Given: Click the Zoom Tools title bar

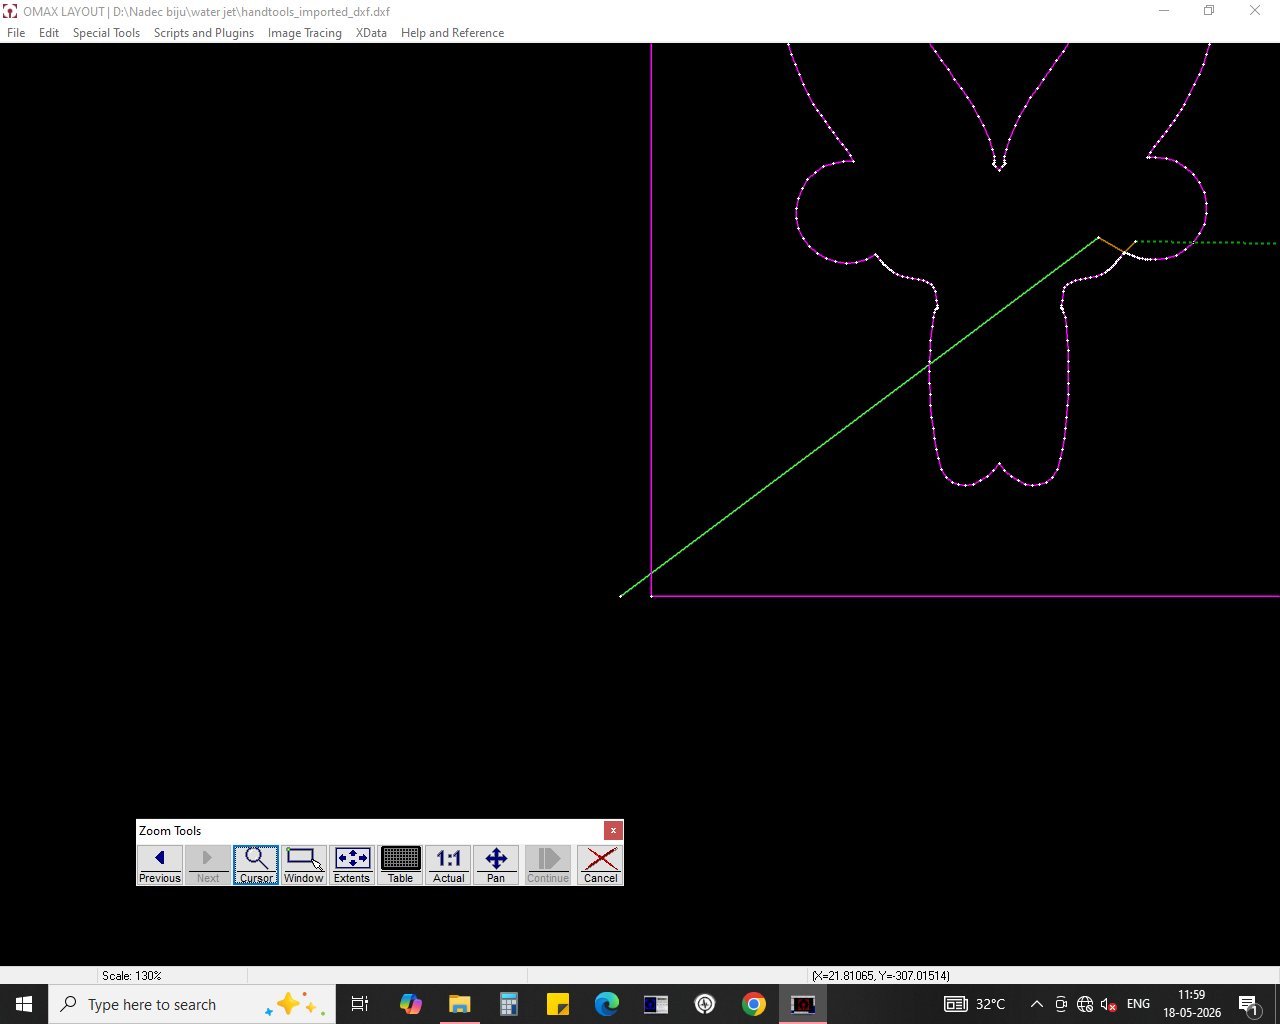Looking at the screenshot, I should 370,830.
